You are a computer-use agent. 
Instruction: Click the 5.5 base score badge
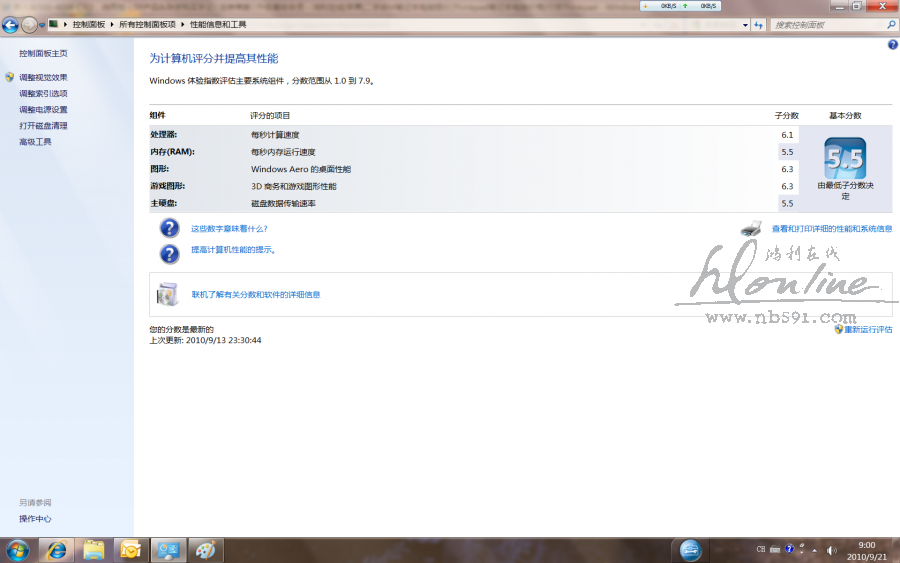tap(845, 158)
